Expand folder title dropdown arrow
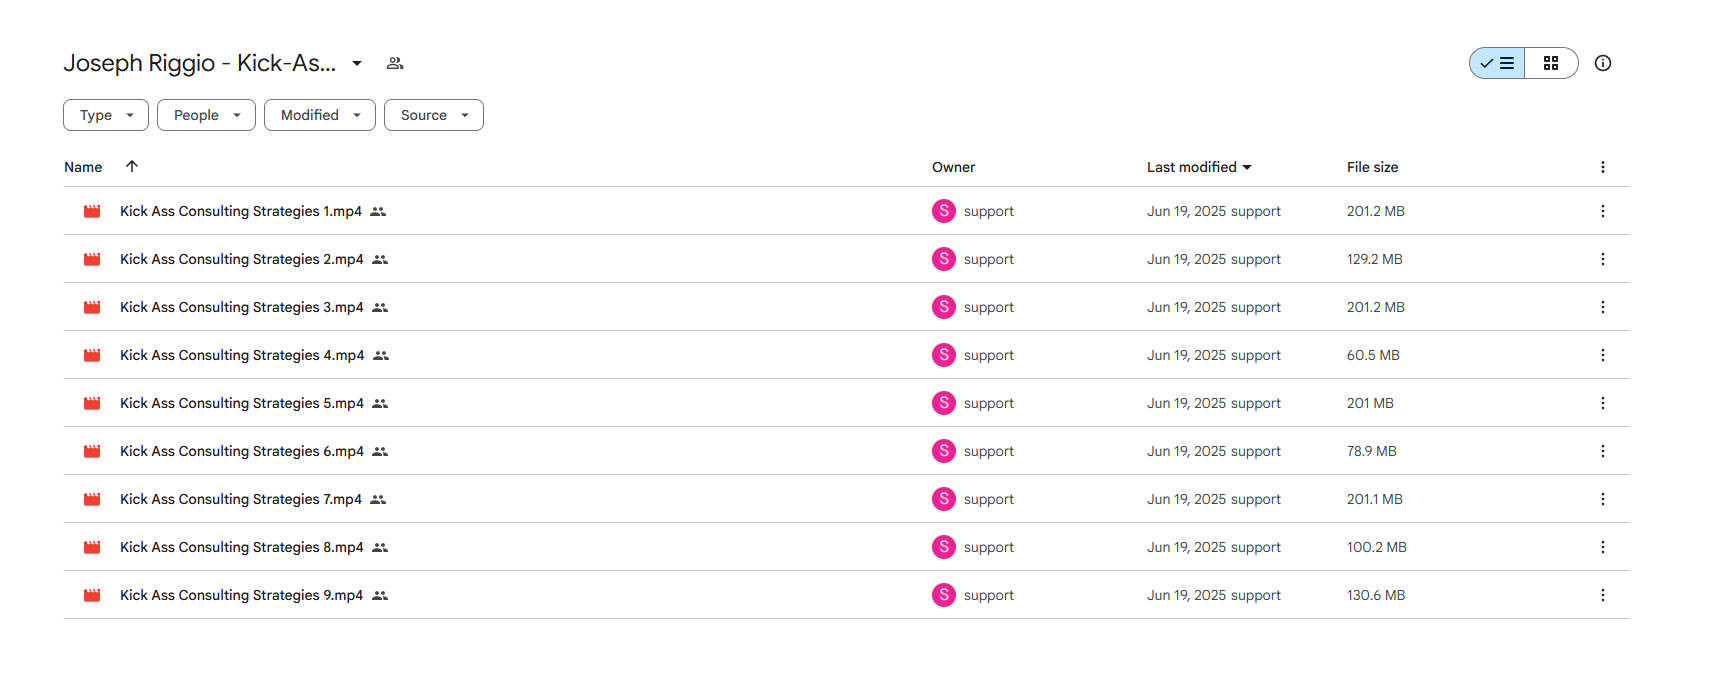1720x674 pixels. (357, 63)
